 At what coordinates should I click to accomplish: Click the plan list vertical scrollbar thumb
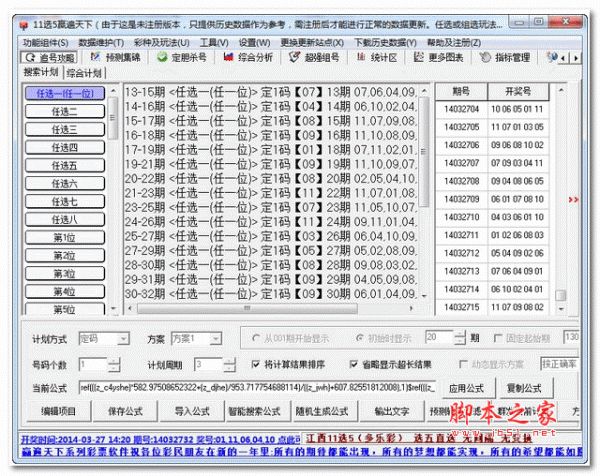tap(424, 152)
